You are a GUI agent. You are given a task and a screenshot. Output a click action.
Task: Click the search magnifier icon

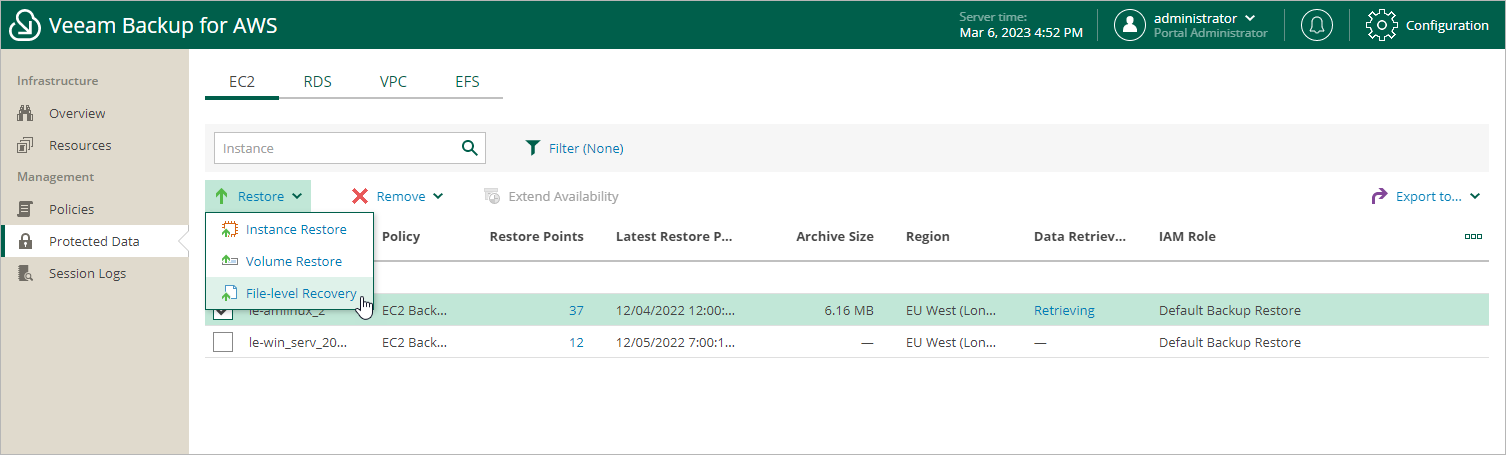470,148
